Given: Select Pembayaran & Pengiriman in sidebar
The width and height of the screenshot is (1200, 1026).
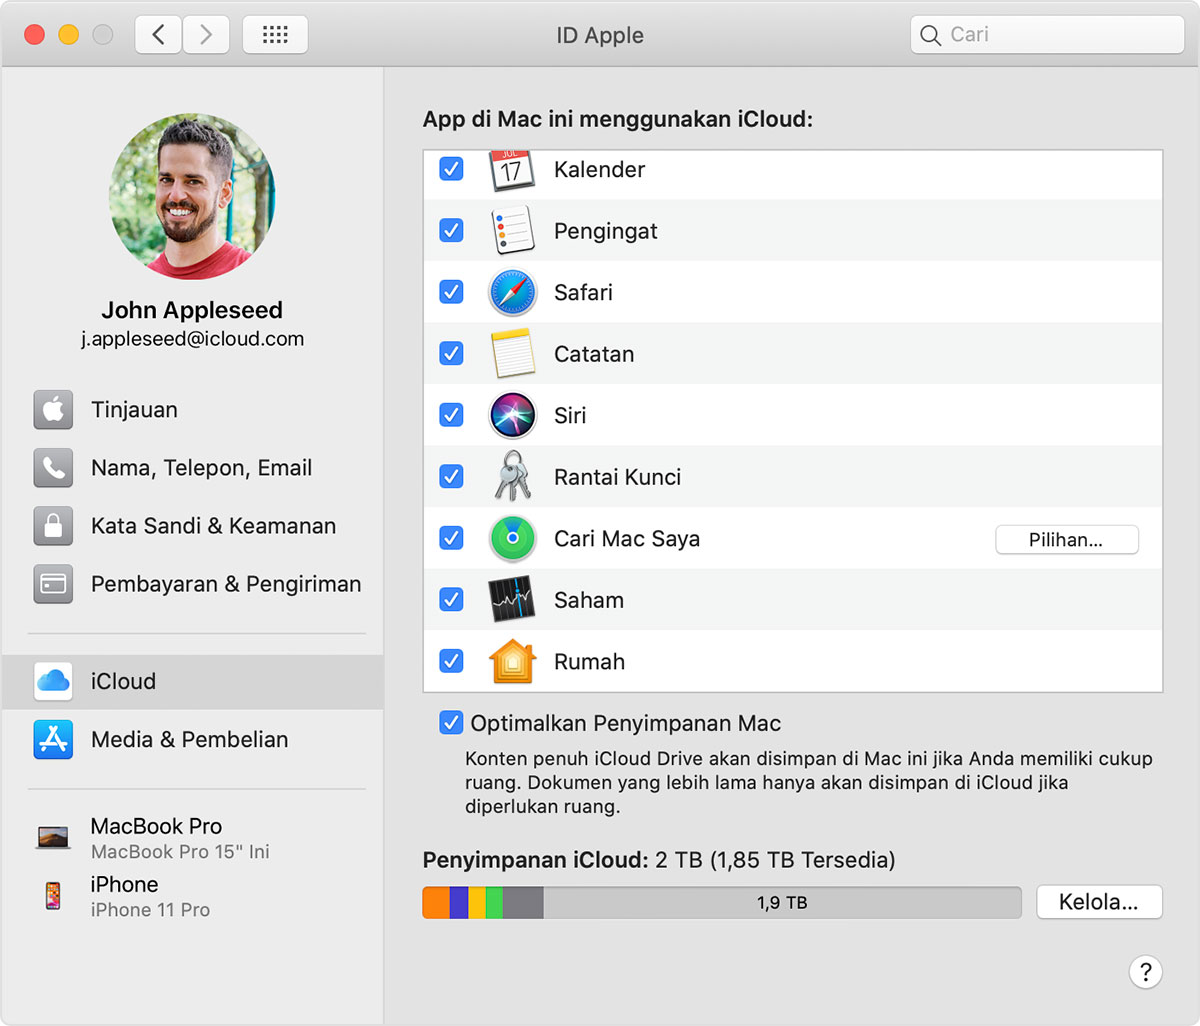Looking at the screenshot, I should click(193, 584).
